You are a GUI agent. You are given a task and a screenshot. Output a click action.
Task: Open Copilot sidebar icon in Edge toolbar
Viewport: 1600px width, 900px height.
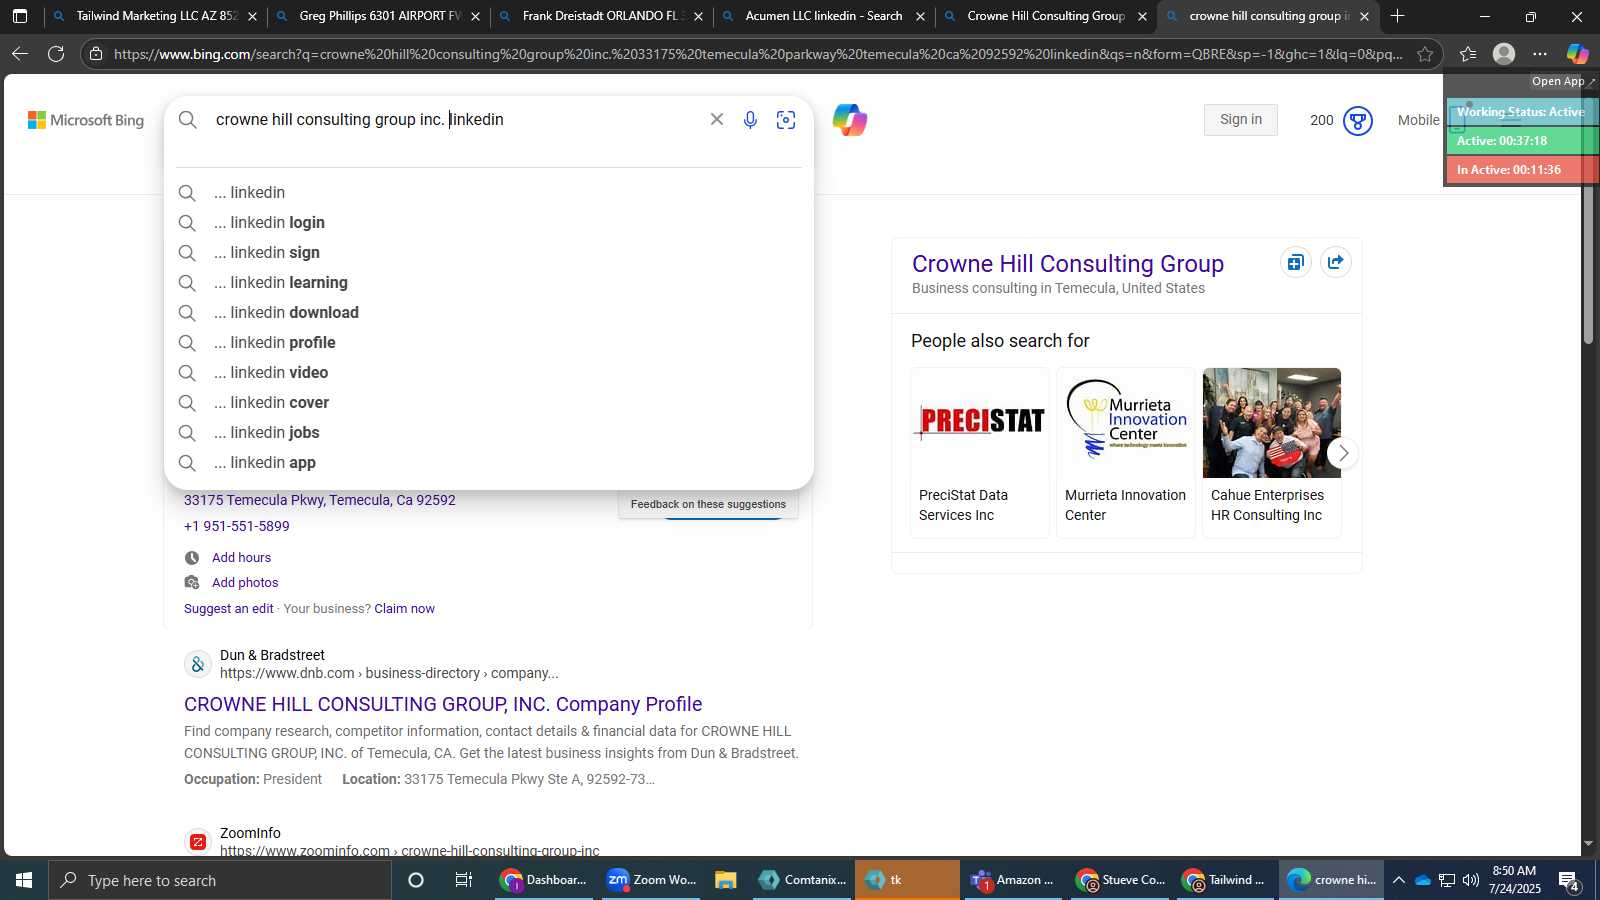click(x=1577, y=54)
